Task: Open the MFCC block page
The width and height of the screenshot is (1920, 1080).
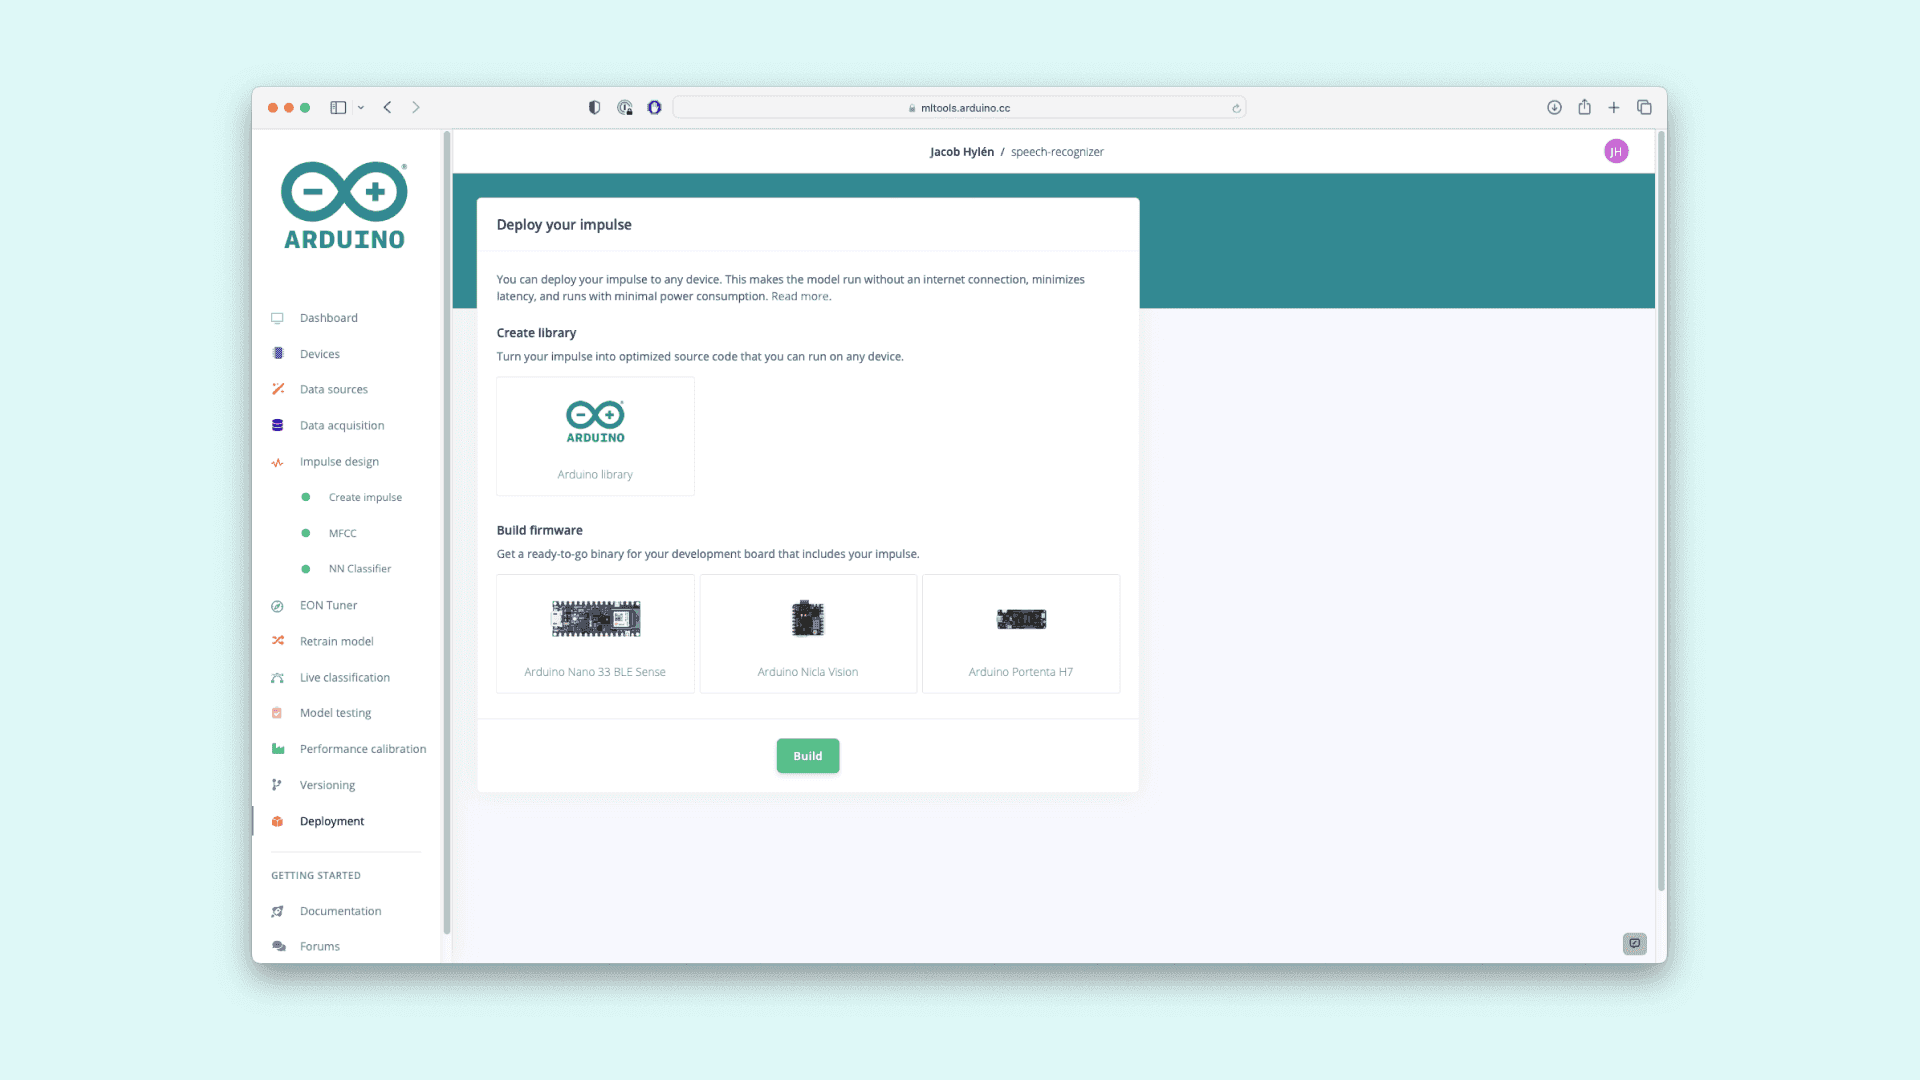Action: [342, 533]
